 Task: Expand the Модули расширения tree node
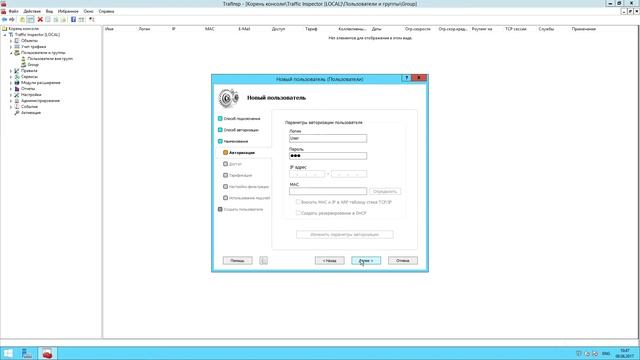(x=11, y=82)
